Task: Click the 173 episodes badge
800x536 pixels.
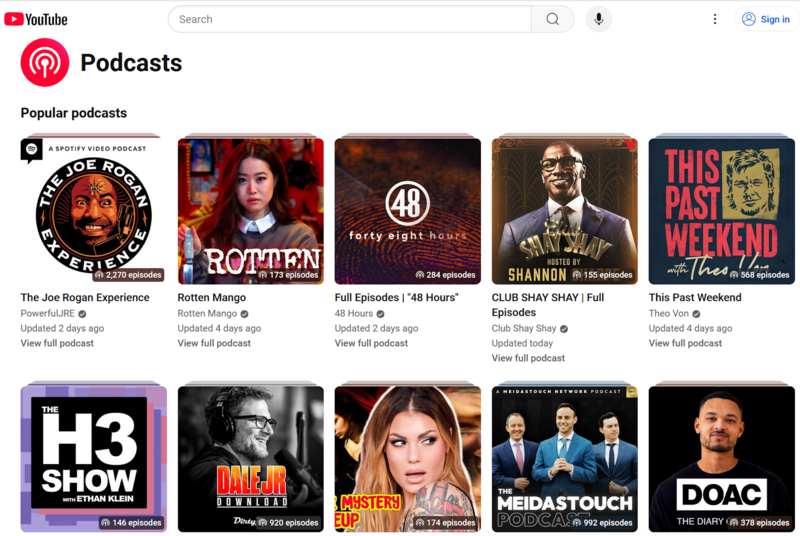Action: click(x=288, y=275)
